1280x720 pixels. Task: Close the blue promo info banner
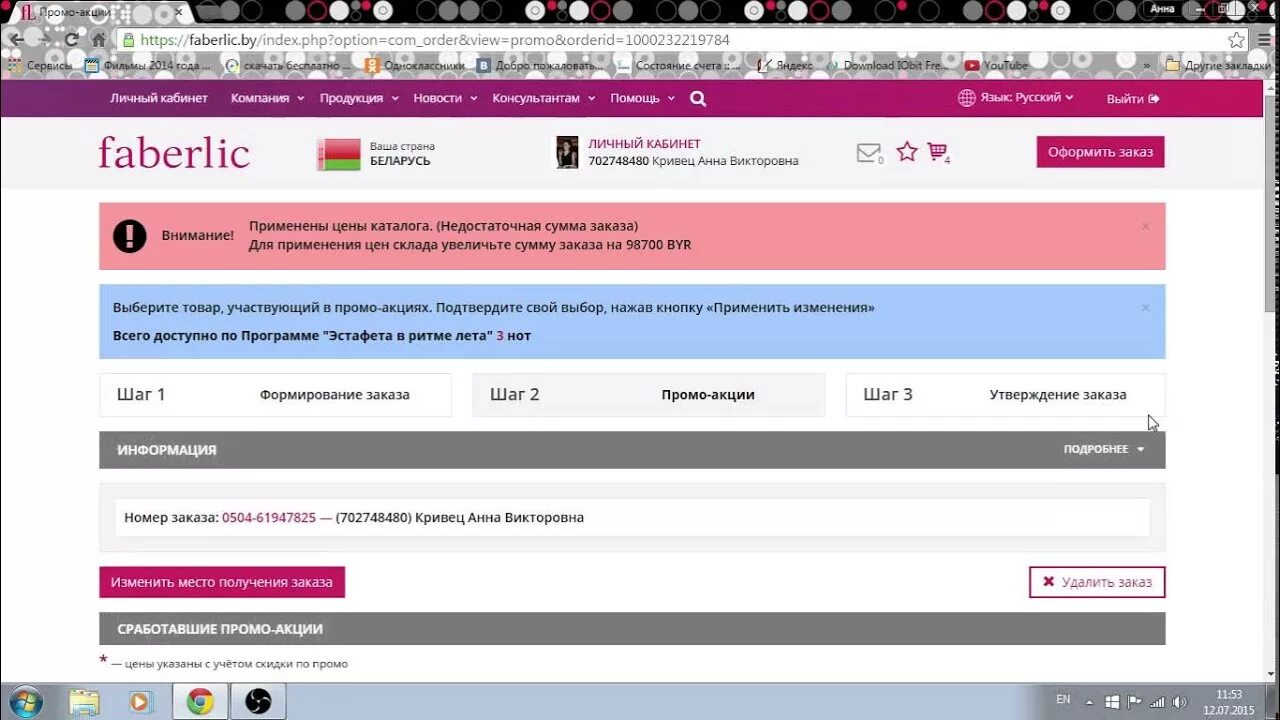1146,307
